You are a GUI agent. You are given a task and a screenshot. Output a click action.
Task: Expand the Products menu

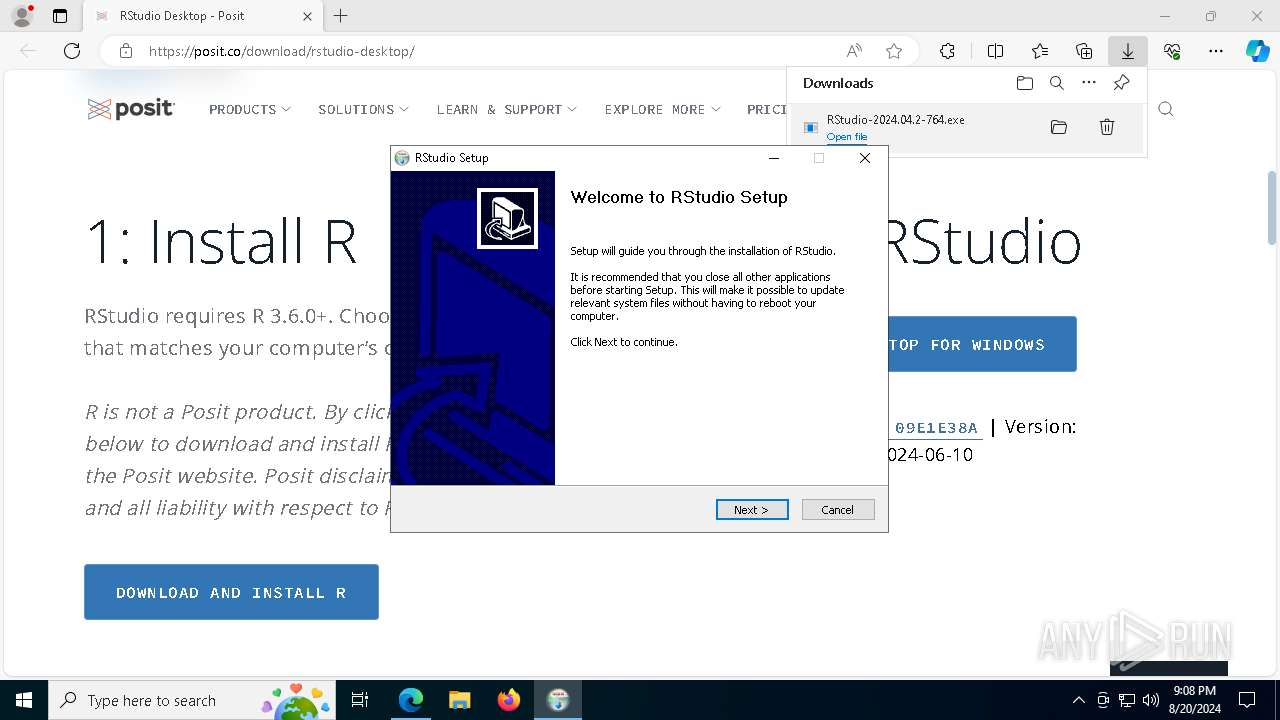(x=250, y=109)
